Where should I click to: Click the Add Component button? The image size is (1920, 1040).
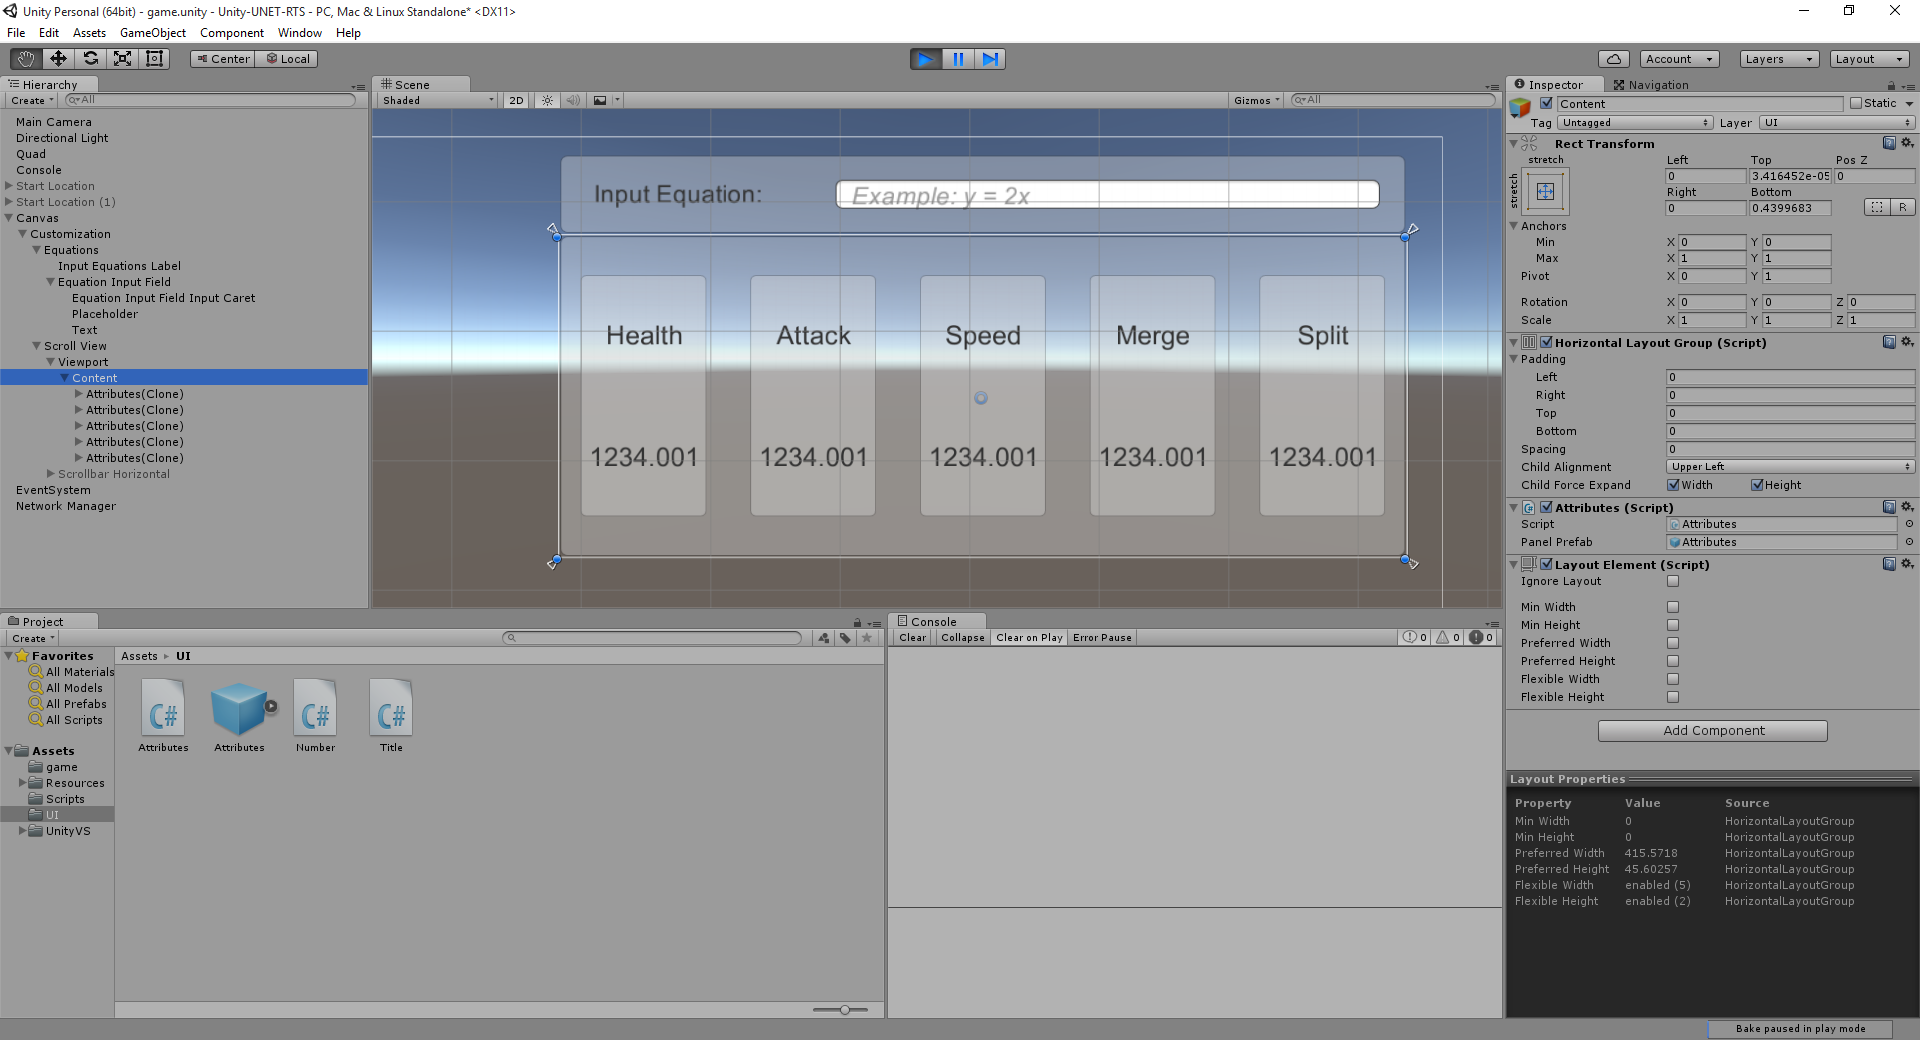click(x=1711, y=730)
